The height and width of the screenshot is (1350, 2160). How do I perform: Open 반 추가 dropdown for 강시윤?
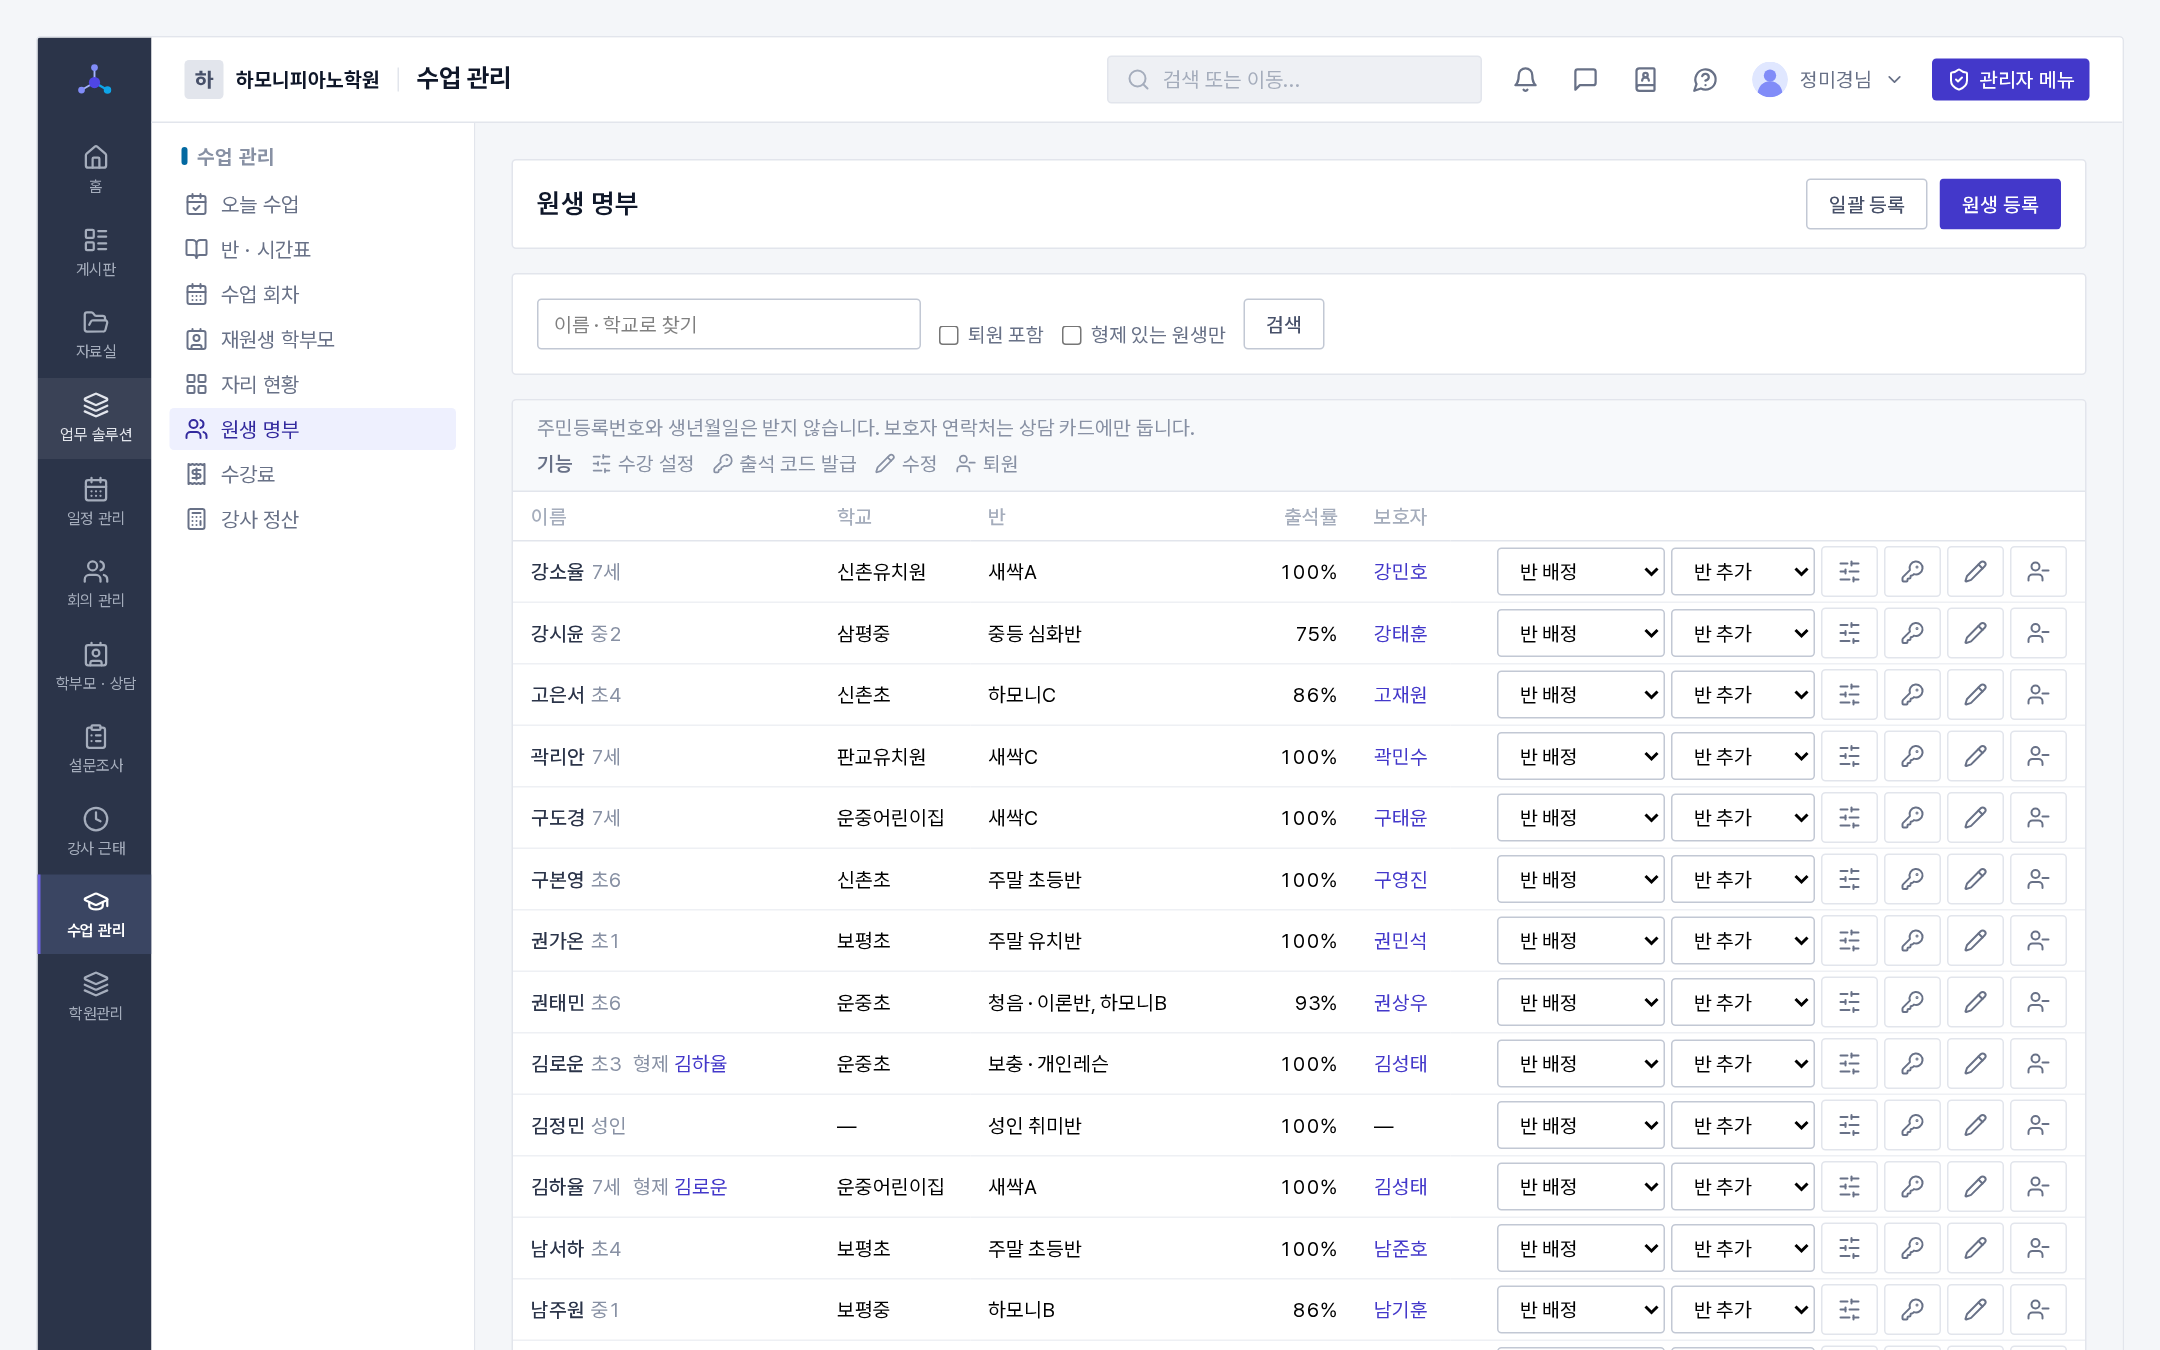pos(1742,634)
